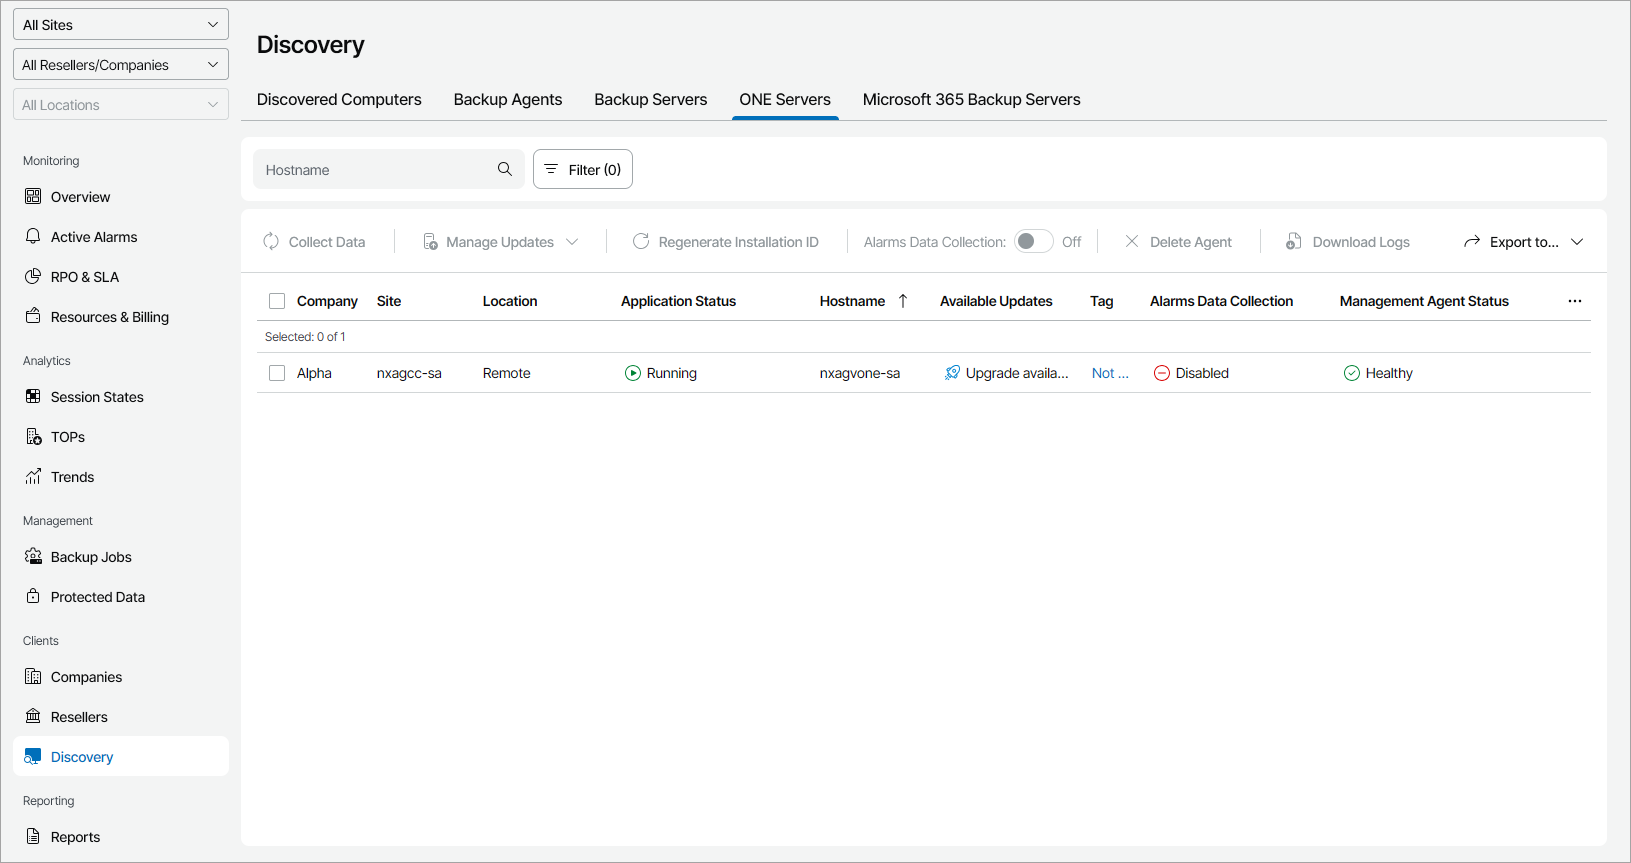Click the Delete Agent X icon

click(x=1132, y=242)
